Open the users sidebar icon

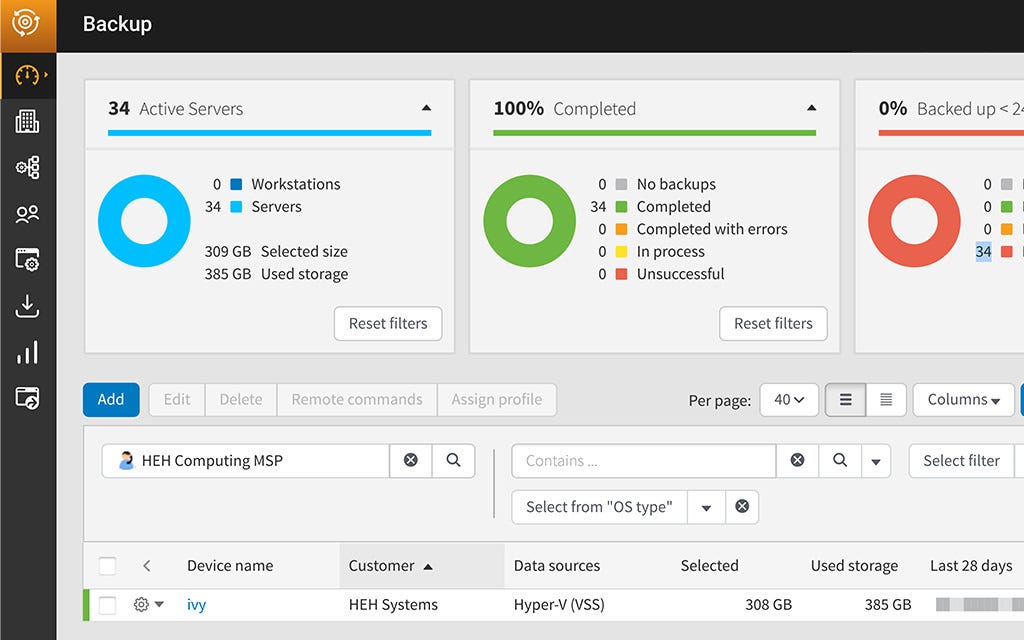pos(27,214)
